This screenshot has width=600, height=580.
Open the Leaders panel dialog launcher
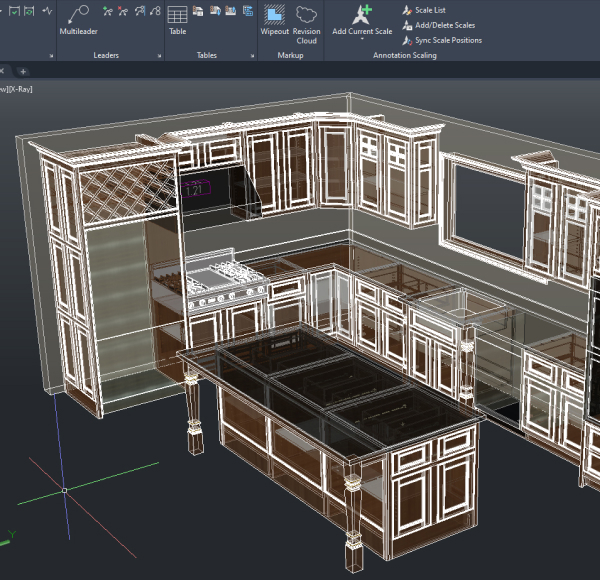pos(159,56)
